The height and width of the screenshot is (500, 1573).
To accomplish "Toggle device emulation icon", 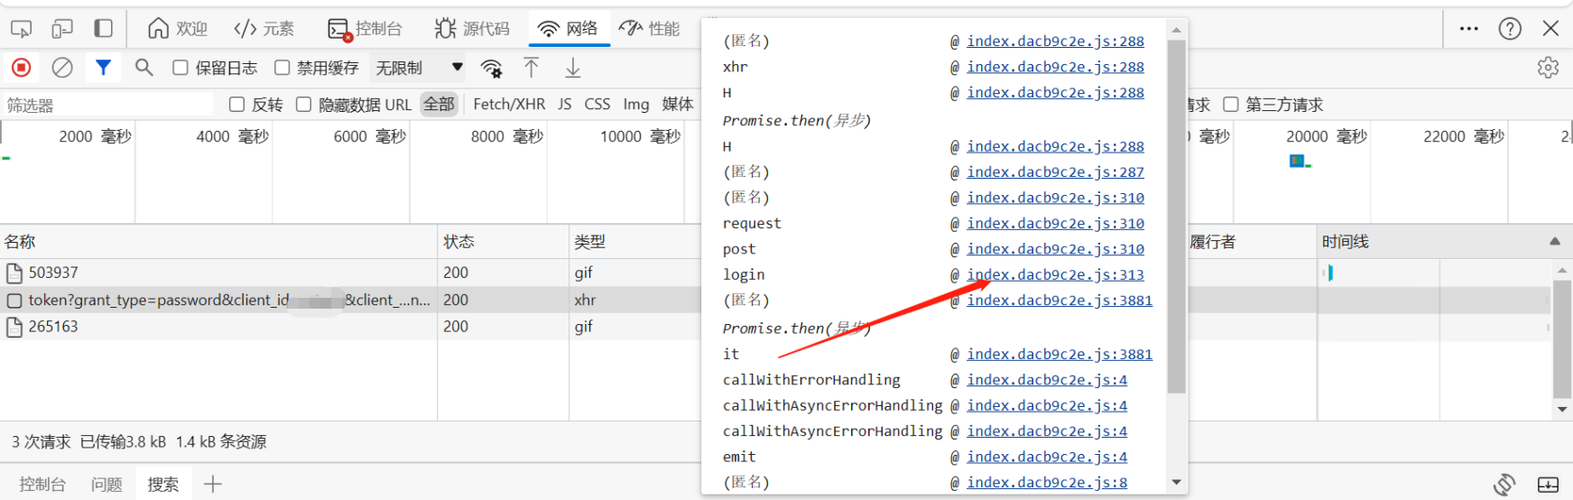I will 62,29.
